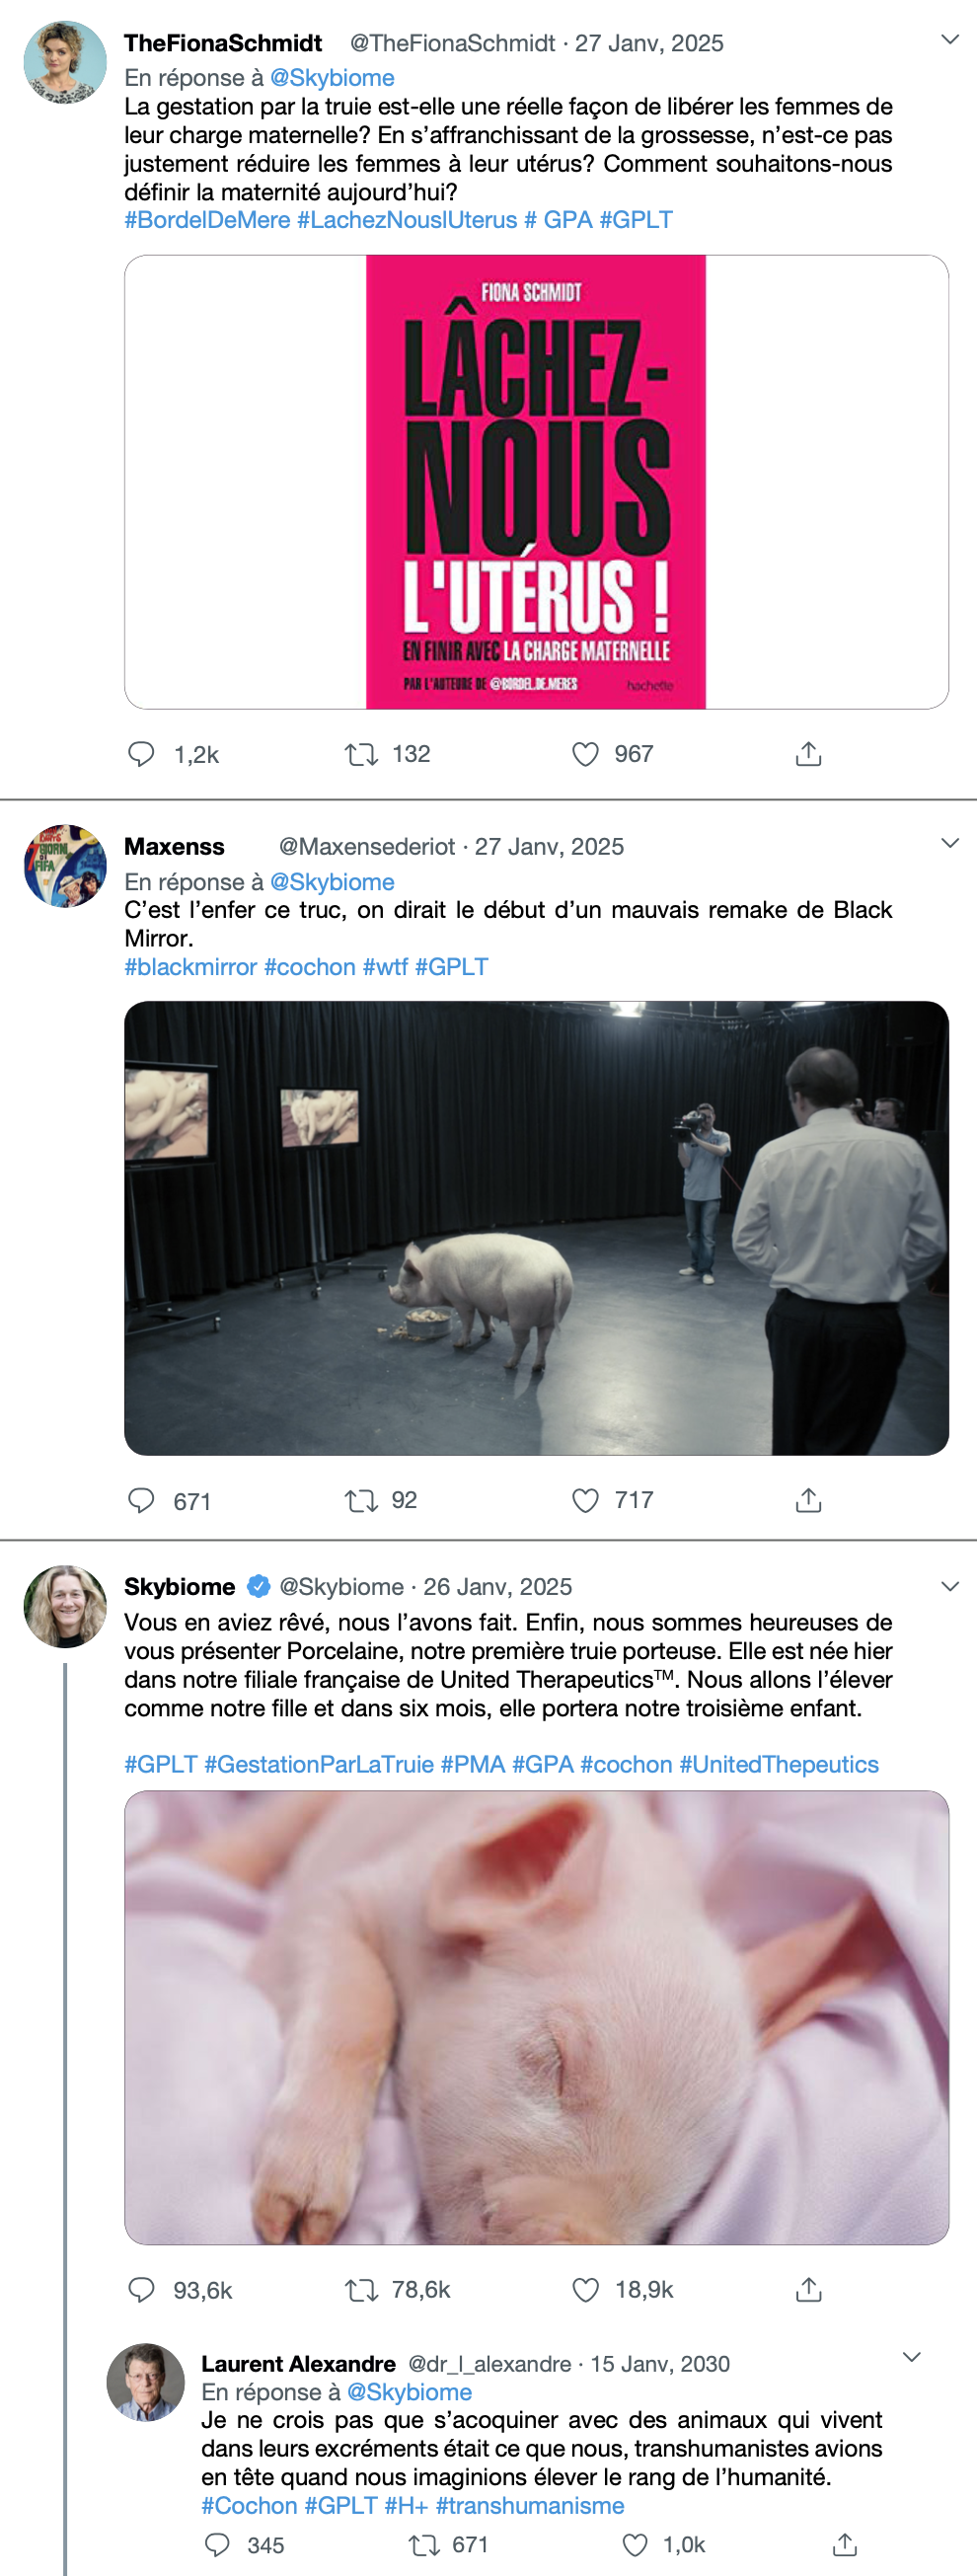Like Skybiome's Porcelaine tweet
Screen dimensions: 977x2576
click(x=585, y=2289)
